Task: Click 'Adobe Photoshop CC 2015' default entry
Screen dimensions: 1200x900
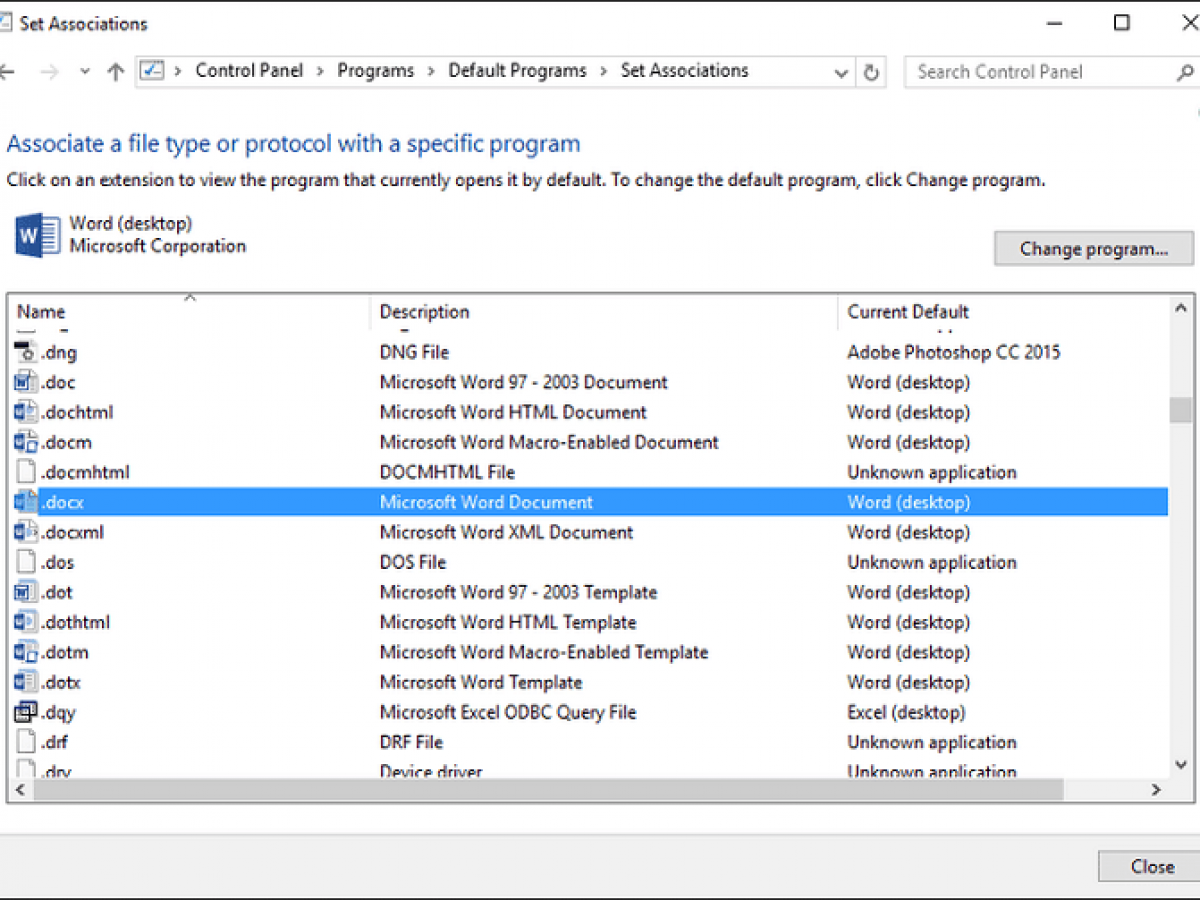Action: pyautogui.click(x=954, y=352)
